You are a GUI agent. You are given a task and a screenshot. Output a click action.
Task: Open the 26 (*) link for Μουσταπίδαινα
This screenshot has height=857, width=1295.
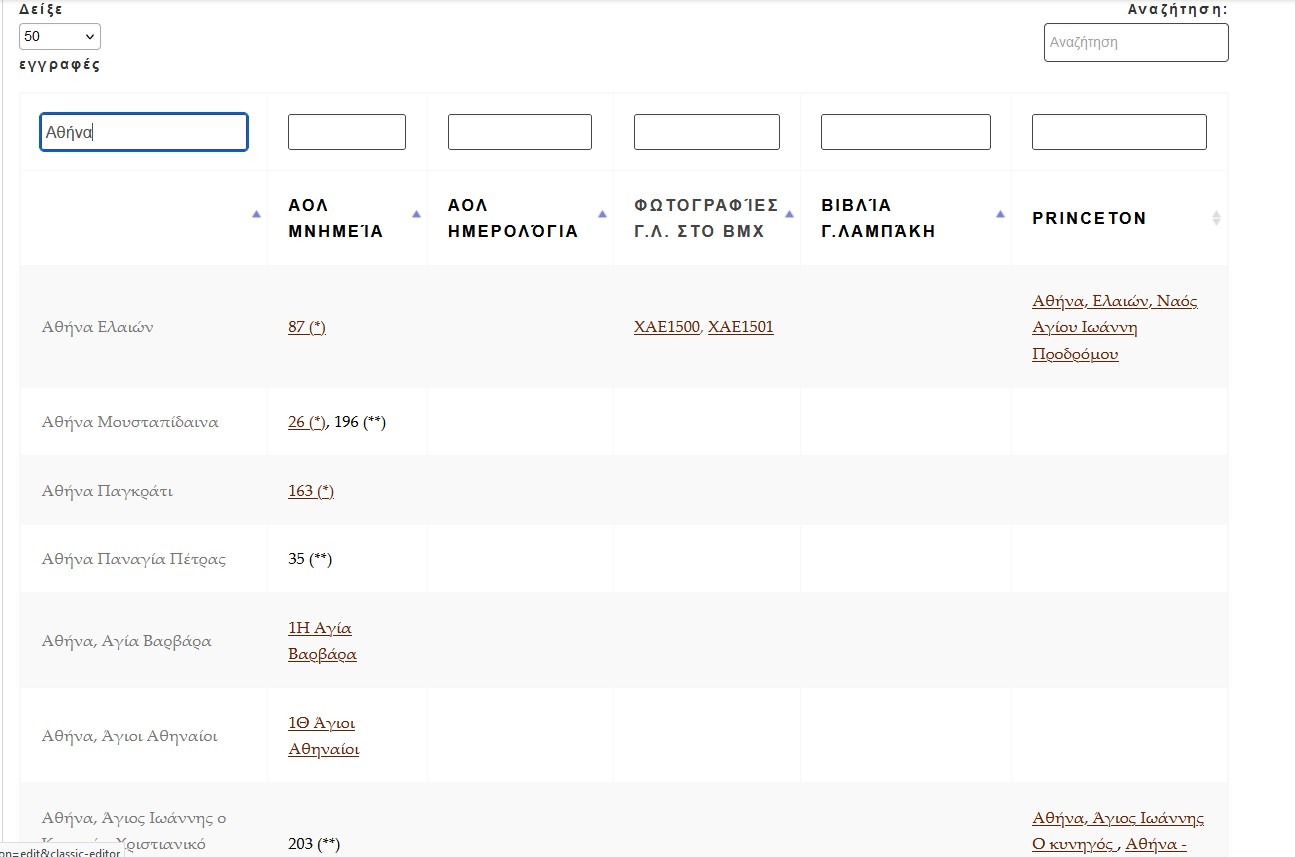(x=306, y=422)
